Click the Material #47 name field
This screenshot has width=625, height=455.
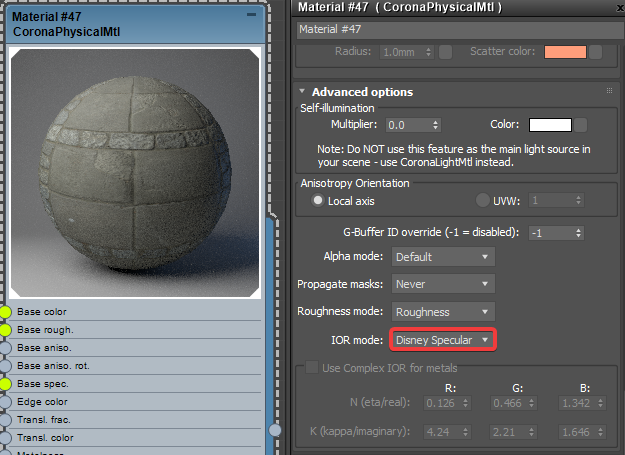460,30
